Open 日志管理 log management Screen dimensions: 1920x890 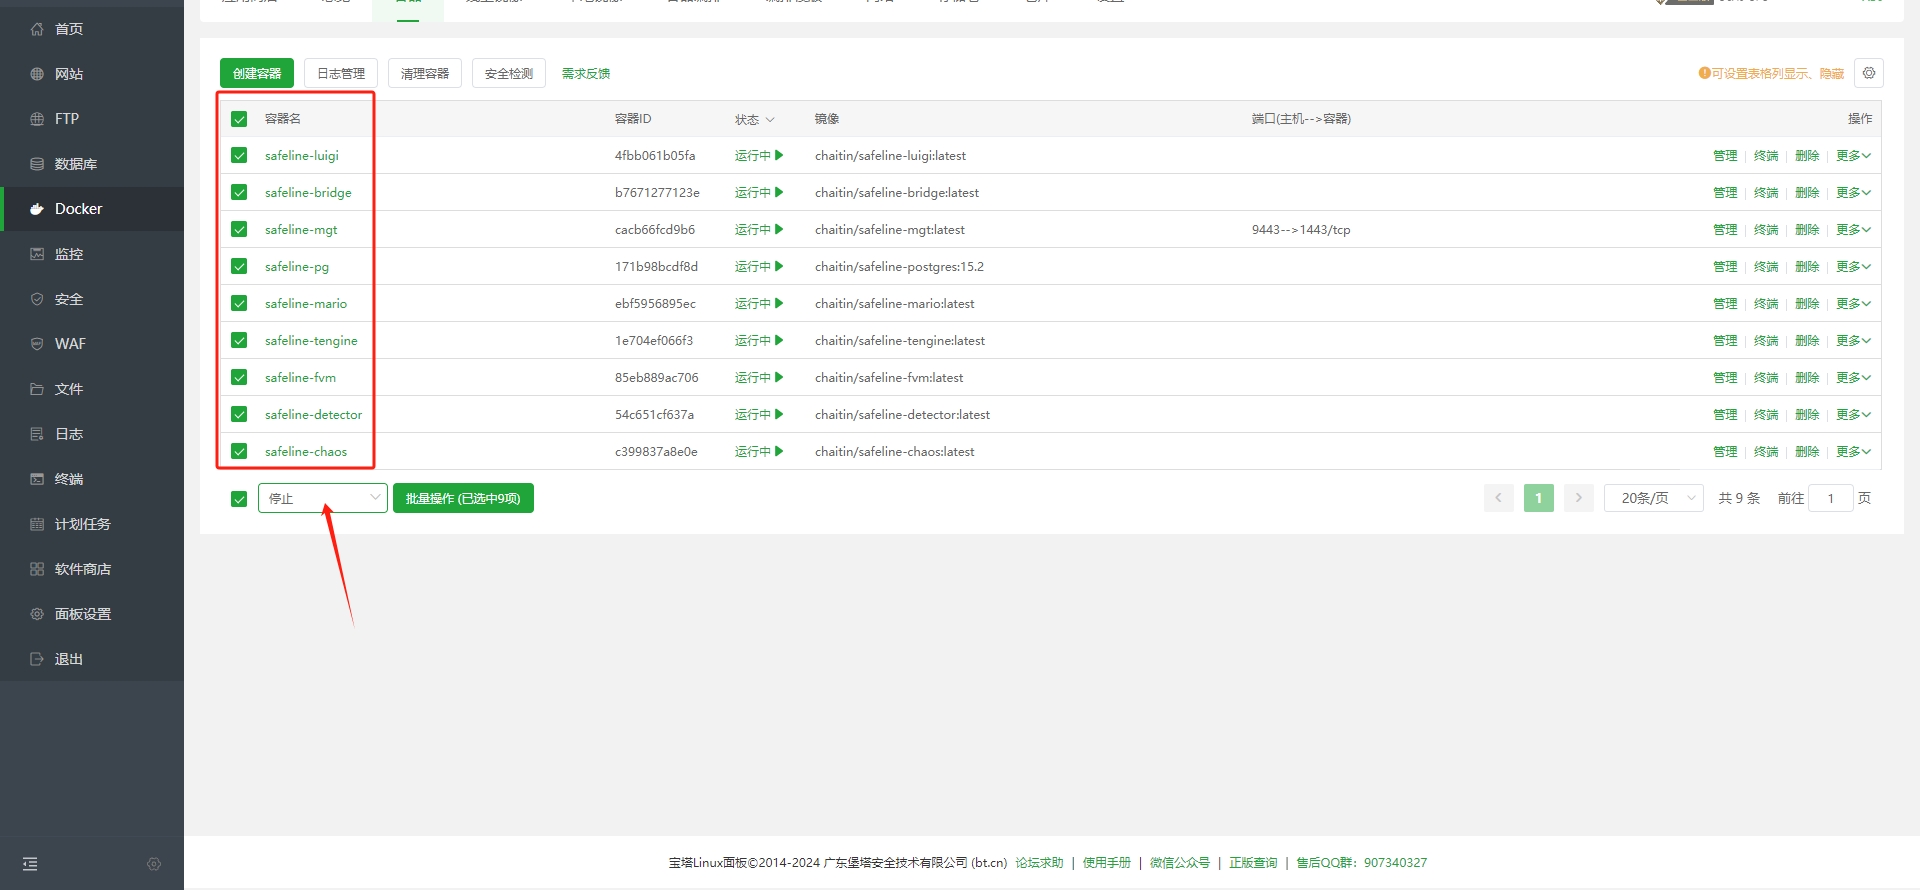(x=341, y=73)
